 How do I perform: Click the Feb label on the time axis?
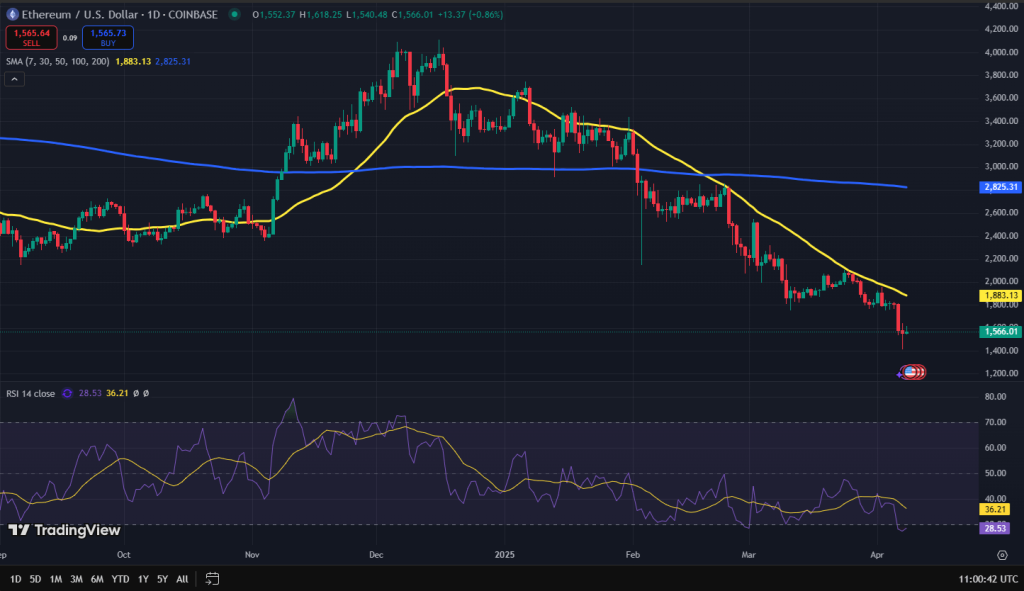pos(633,555)
